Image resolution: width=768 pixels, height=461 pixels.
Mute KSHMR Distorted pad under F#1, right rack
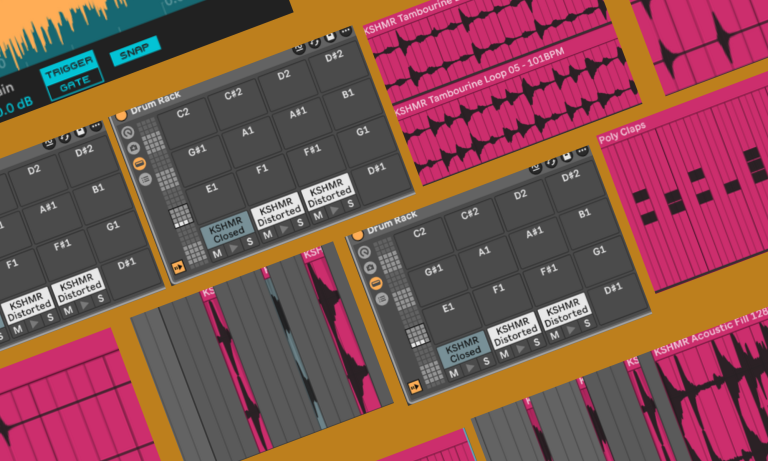coord(554,336)
